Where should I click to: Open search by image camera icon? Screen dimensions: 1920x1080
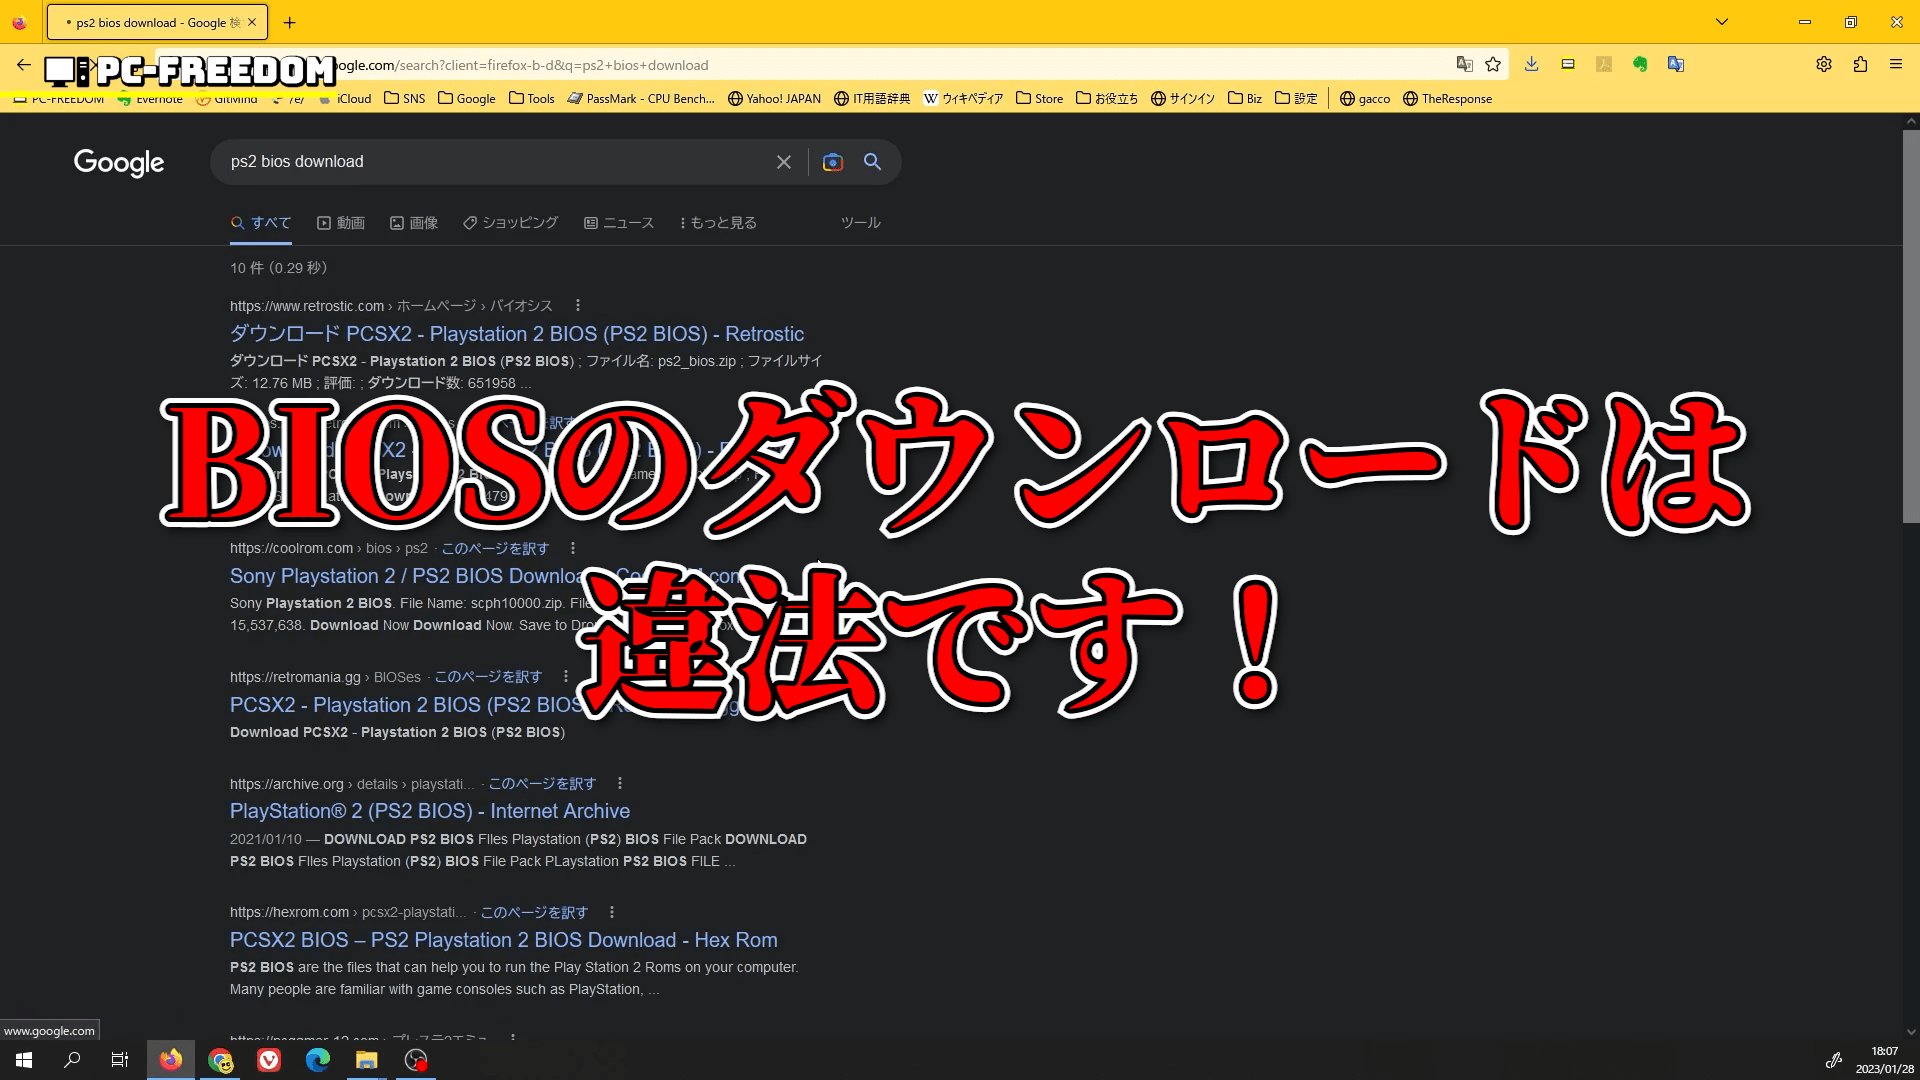[832, 162]
